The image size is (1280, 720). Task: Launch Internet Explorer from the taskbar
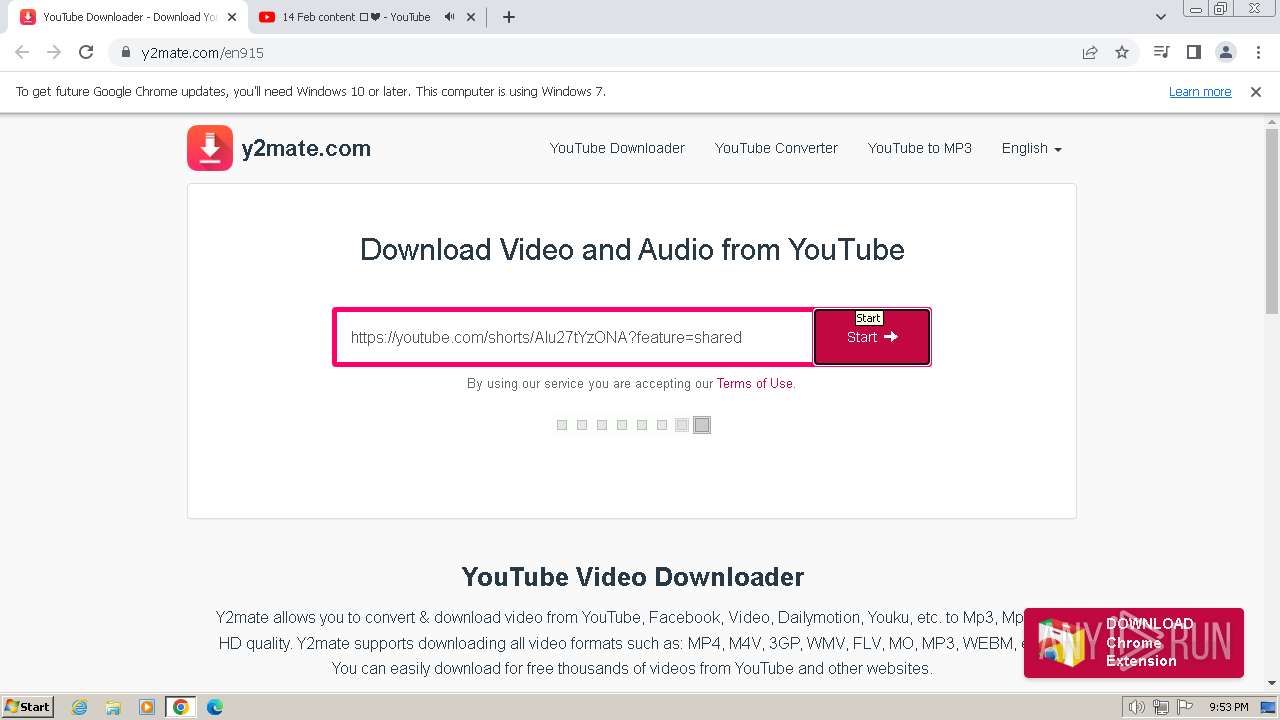pyautogui.click(x=80, y=707)
